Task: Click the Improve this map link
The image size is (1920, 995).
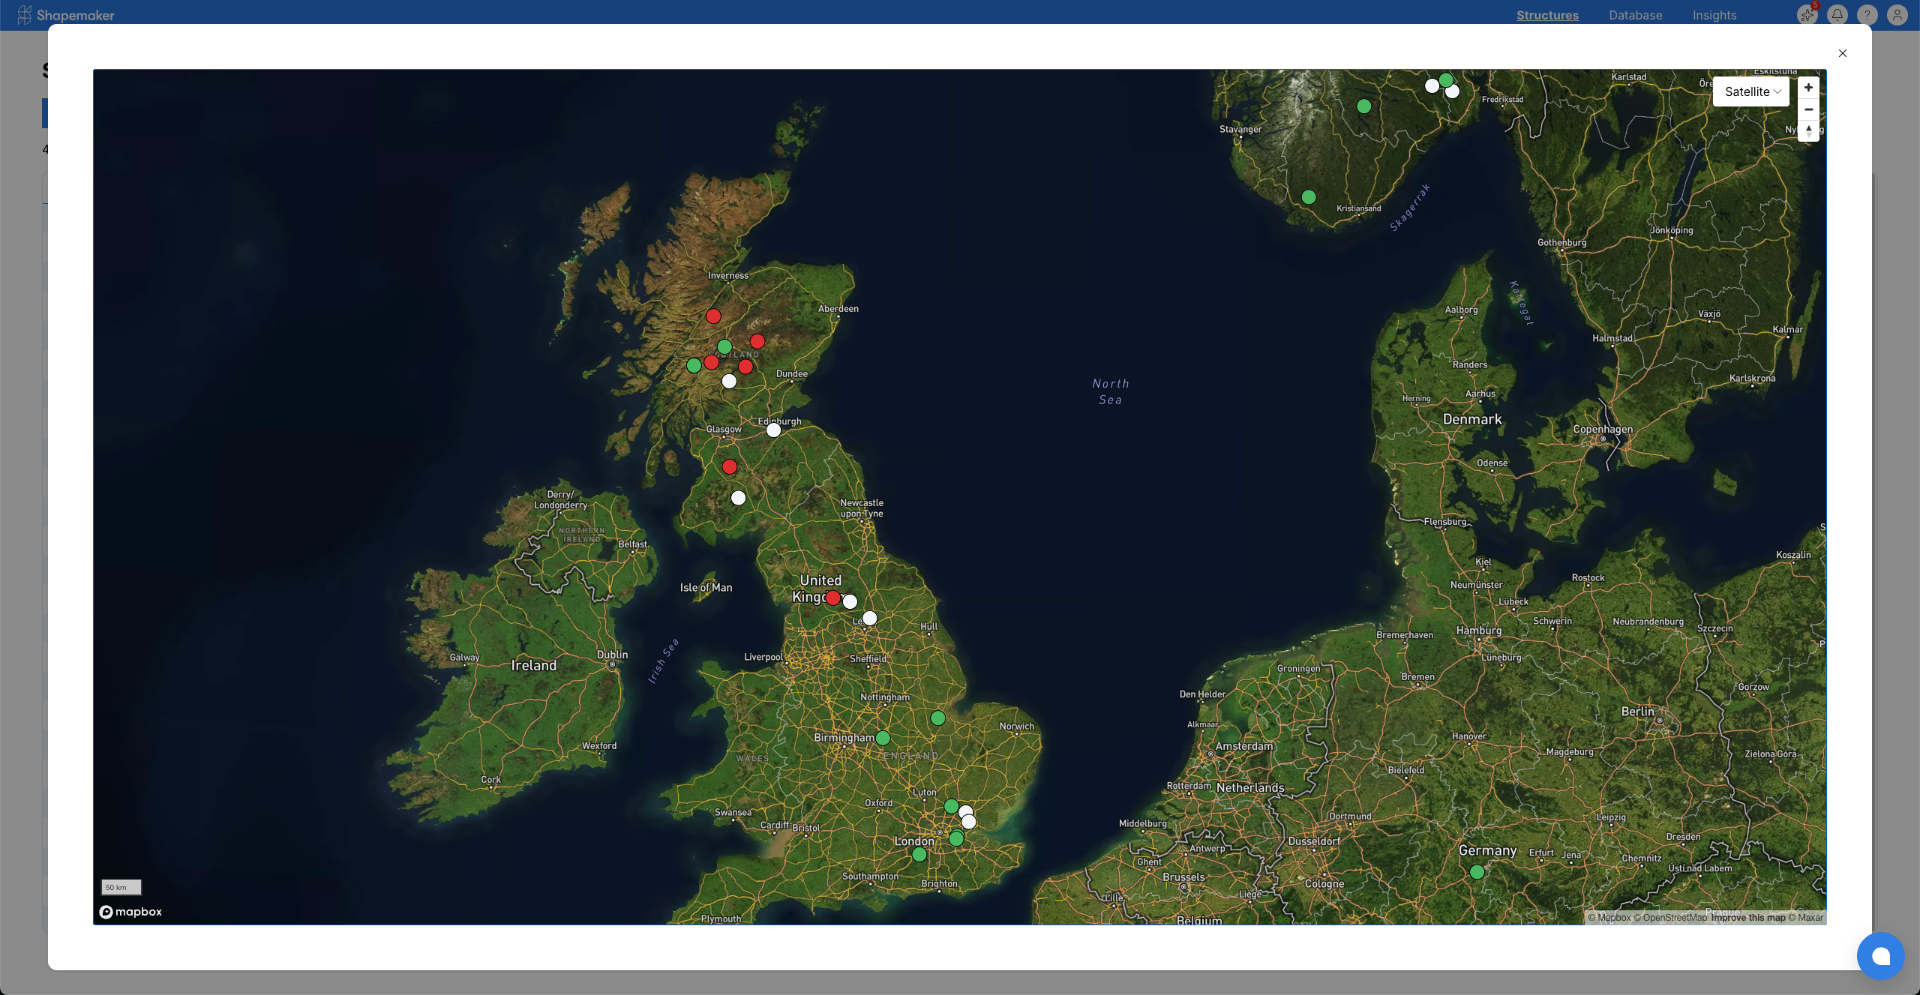Action: 1748,918
